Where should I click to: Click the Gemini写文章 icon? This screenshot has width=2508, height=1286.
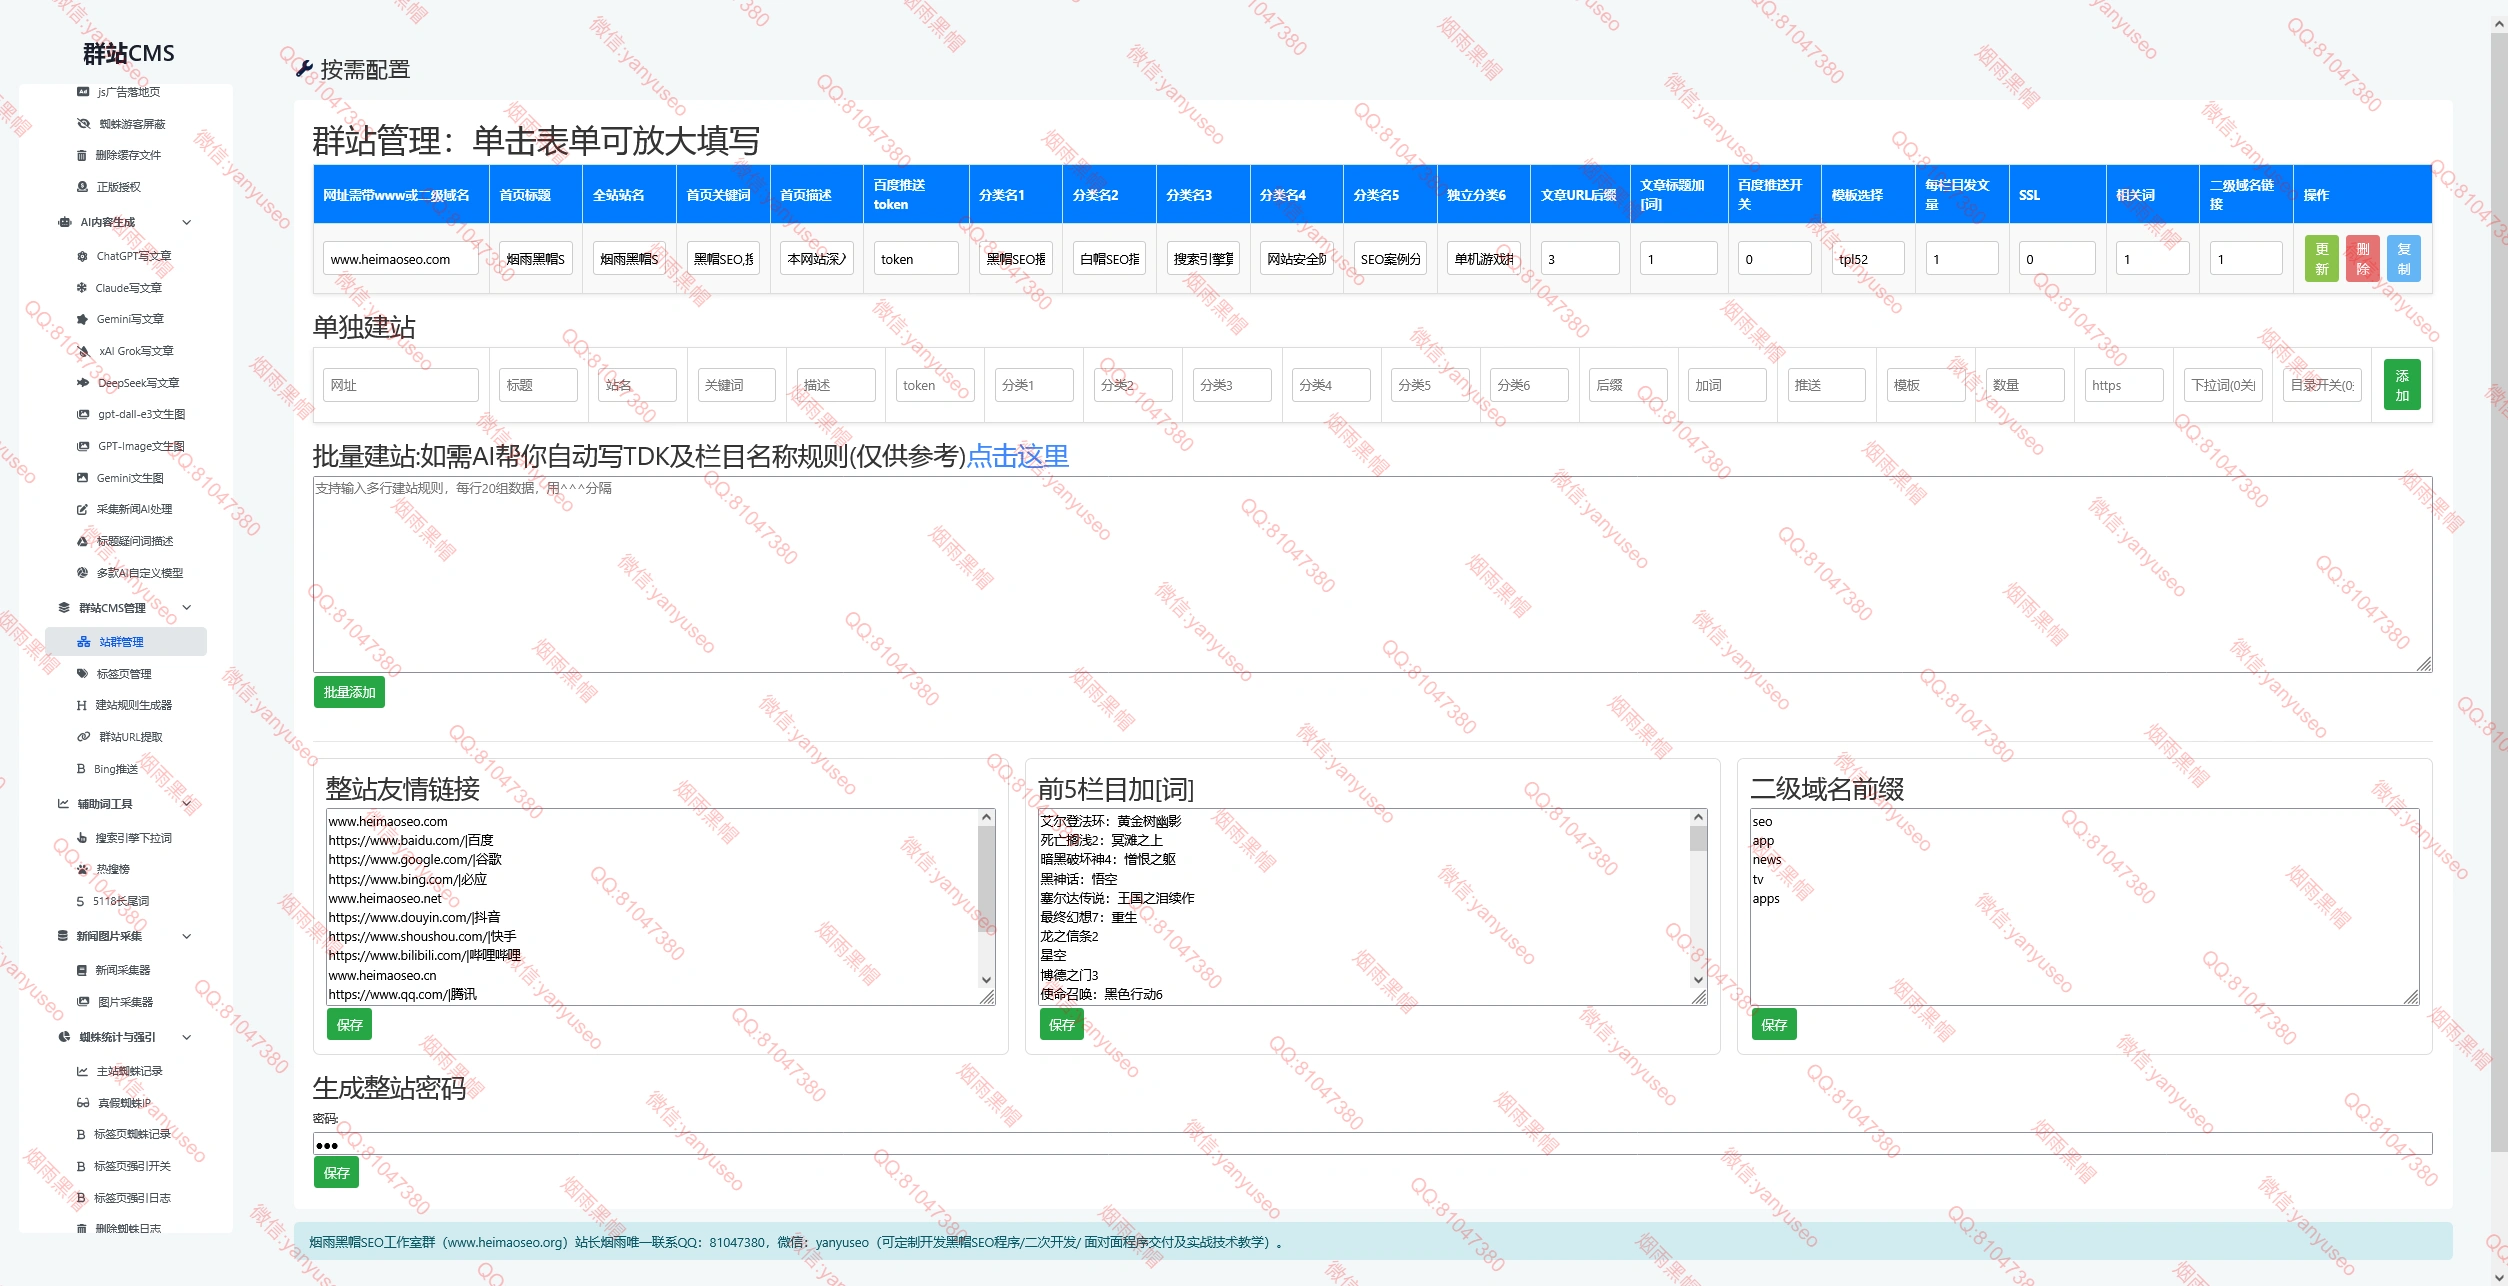click(x=83, y=319)
